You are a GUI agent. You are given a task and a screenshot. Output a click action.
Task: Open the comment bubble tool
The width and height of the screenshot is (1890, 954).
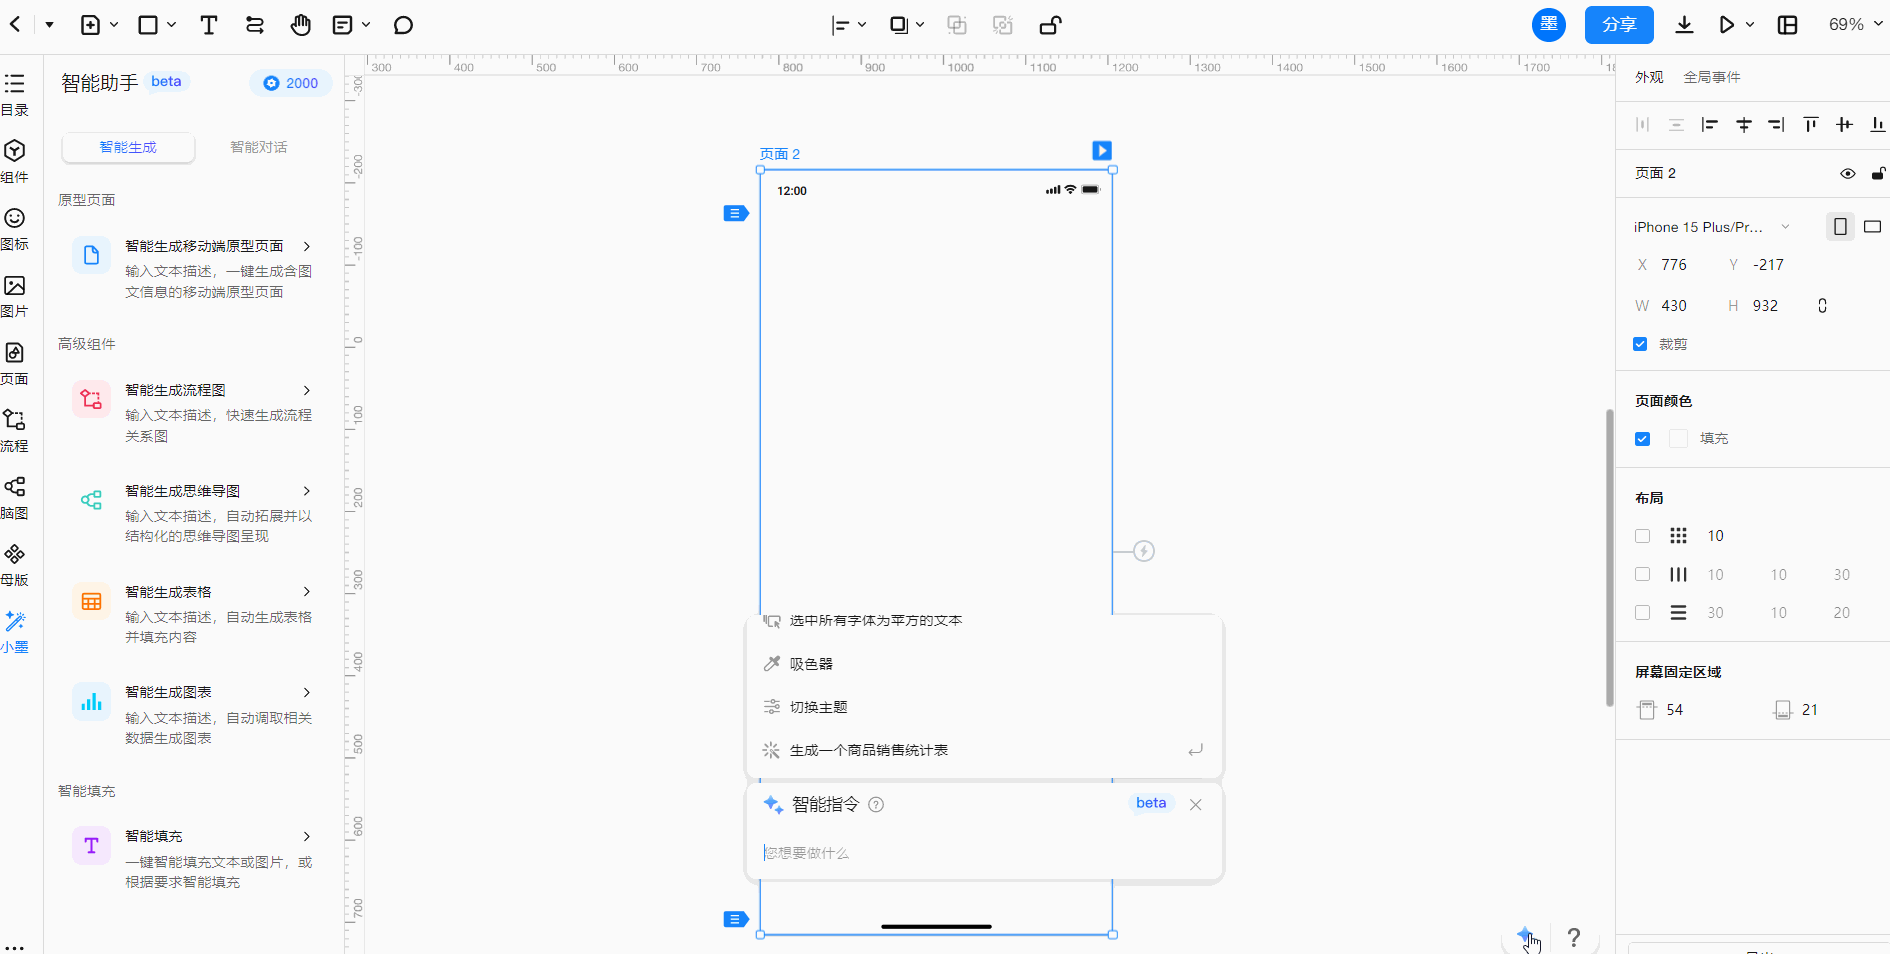click(x=403, y=25)
